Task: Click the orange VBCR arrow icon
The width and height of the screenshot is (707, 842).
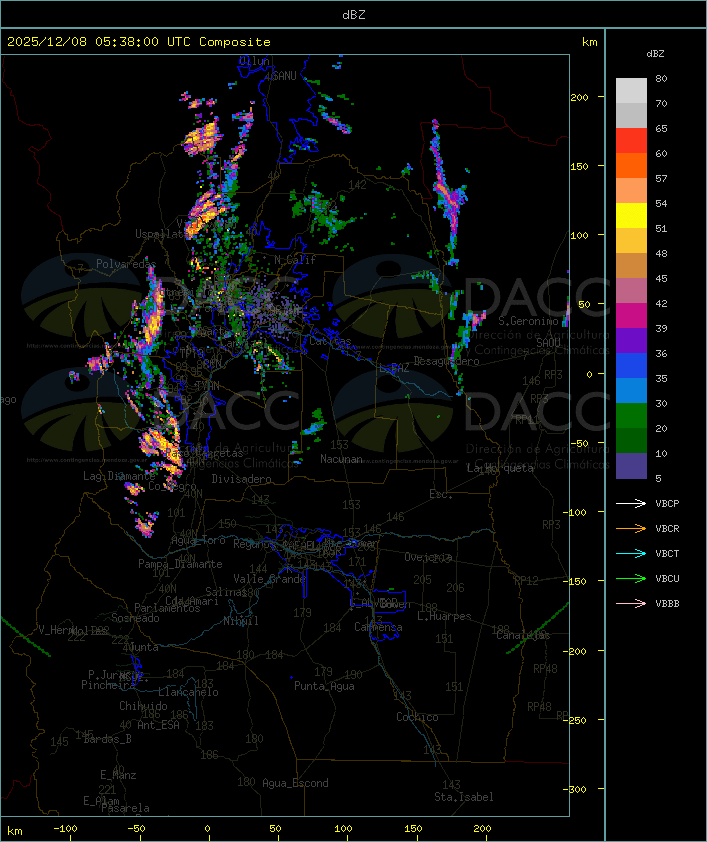Action: [631, 528]
